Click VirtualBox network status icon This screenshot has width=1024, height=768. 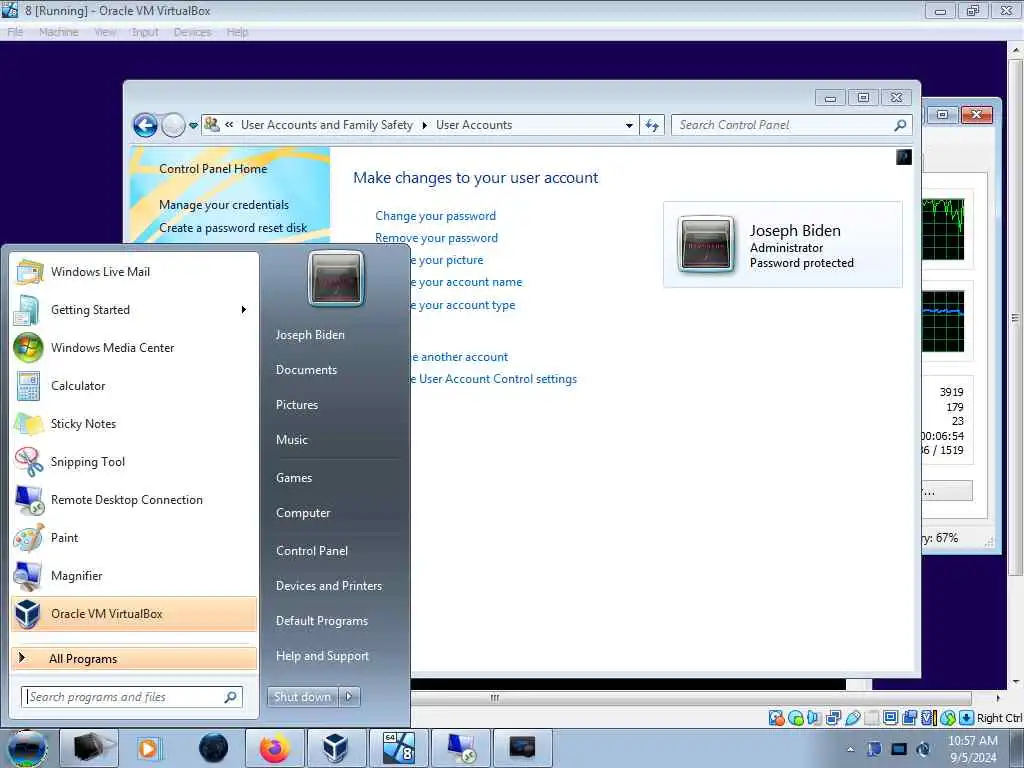point(833,718)
